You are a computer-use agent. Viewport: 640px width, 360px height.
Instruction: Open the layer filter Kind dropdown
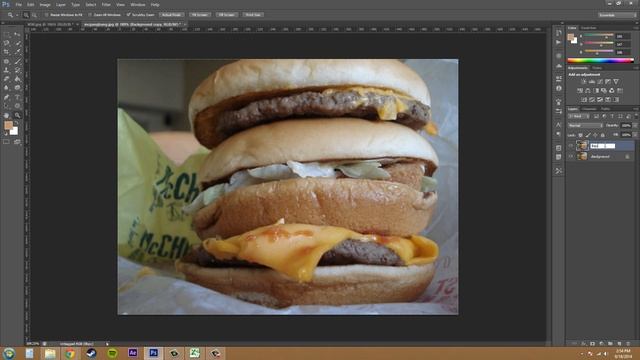pos(578,116)
